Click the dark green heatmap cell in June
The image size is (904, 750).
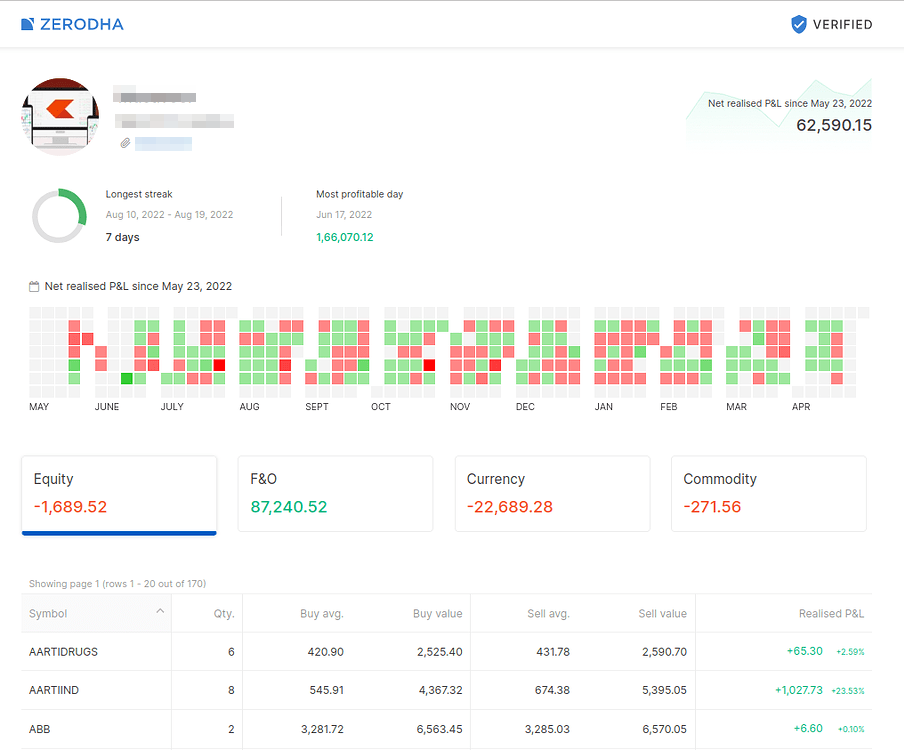point(126,378)
